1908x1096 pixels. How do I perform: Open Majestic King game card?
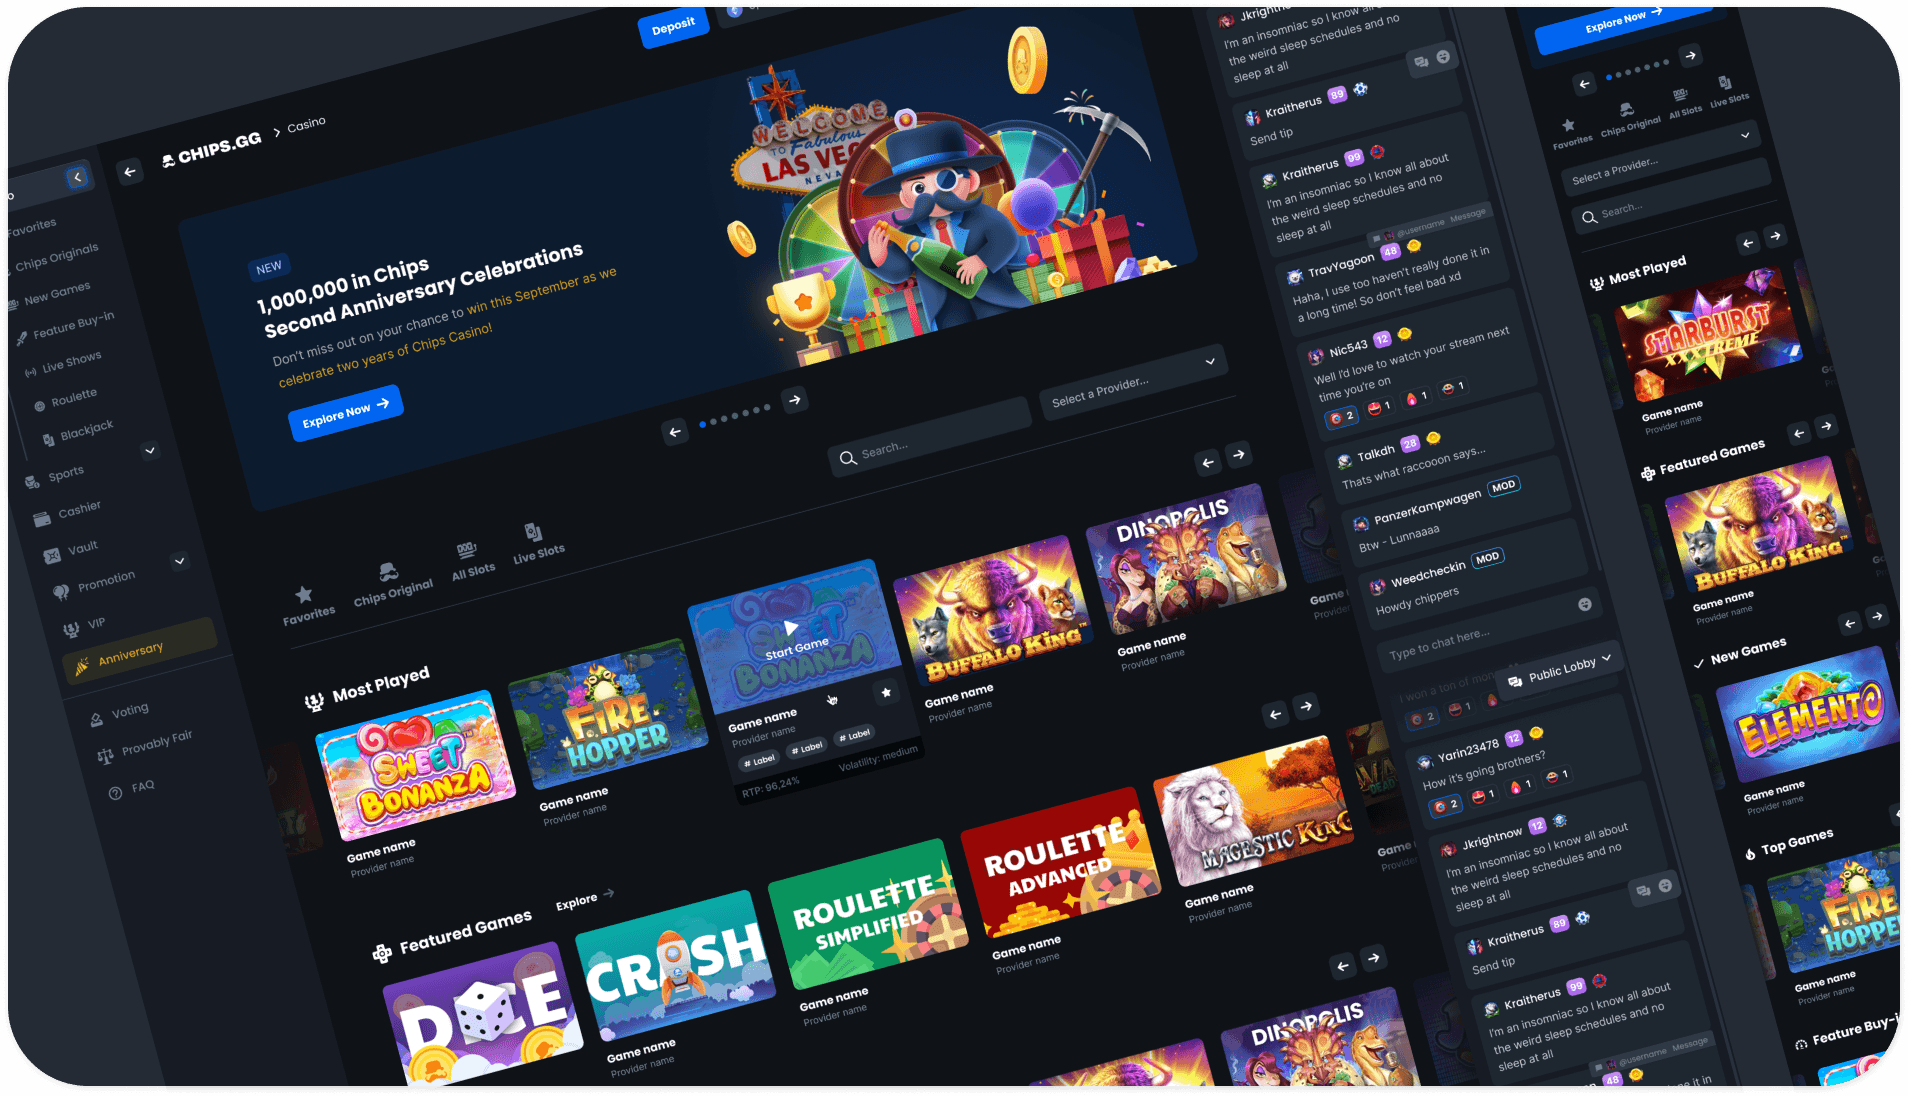[1253, 810]
